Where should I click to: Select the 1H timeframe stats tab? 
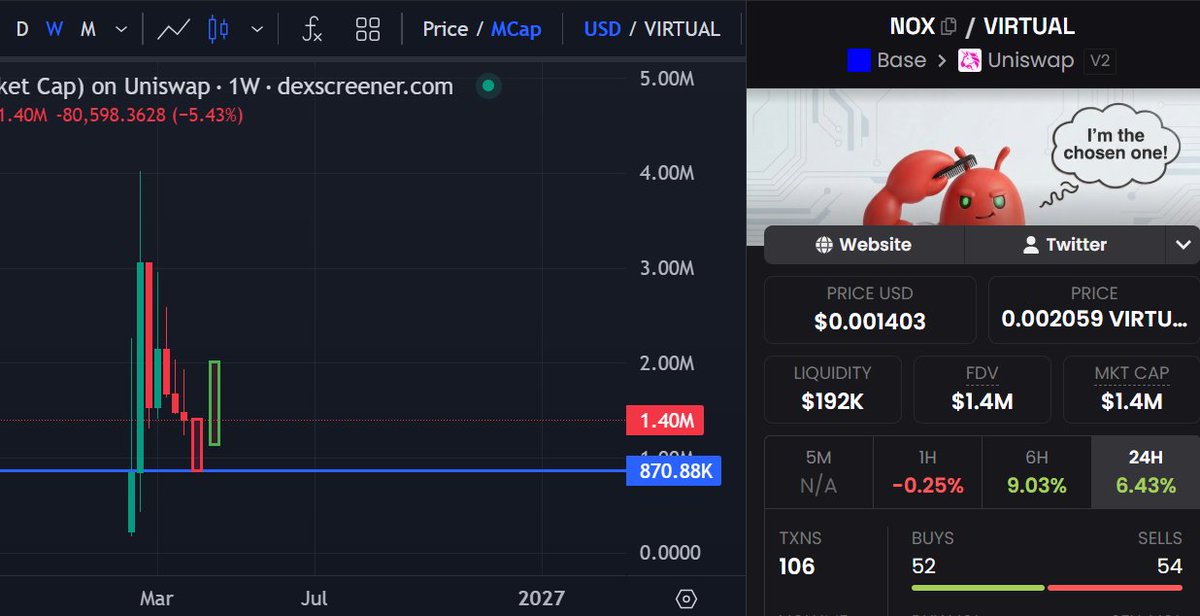click(927, 471)
